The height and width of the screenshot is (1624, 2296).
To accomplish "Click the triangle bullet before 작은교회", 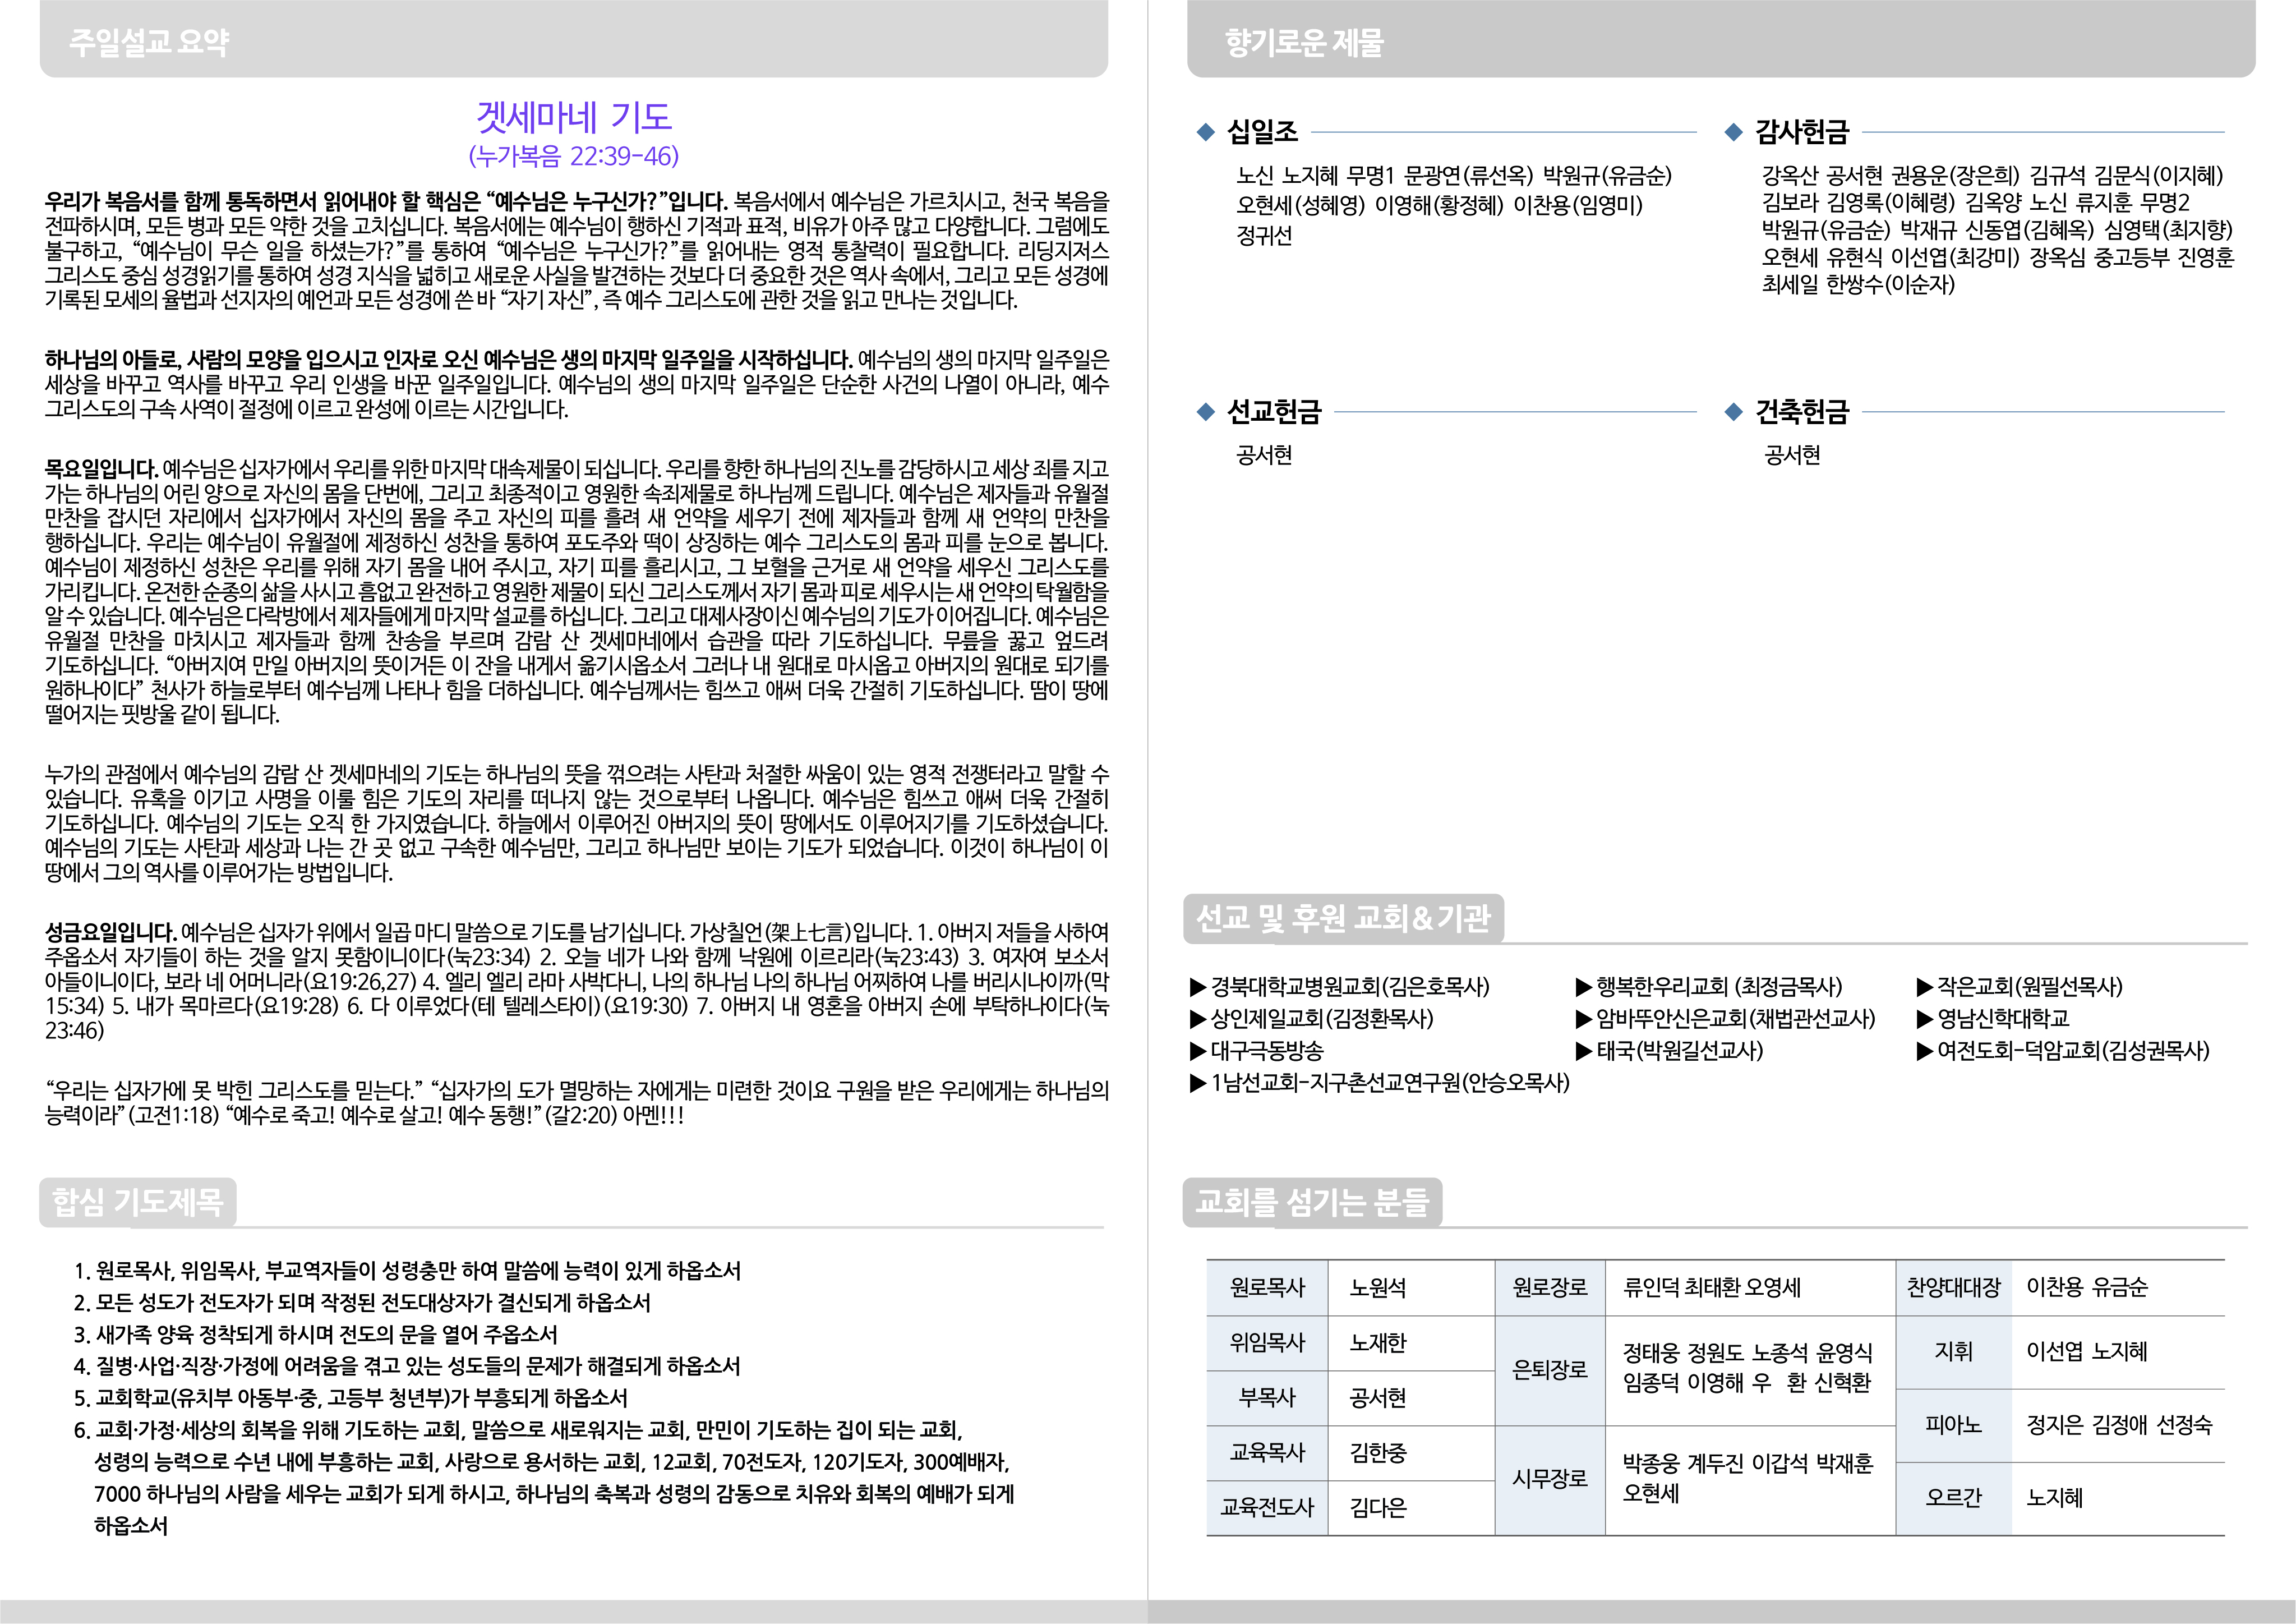I will [x=1925, y=988].
